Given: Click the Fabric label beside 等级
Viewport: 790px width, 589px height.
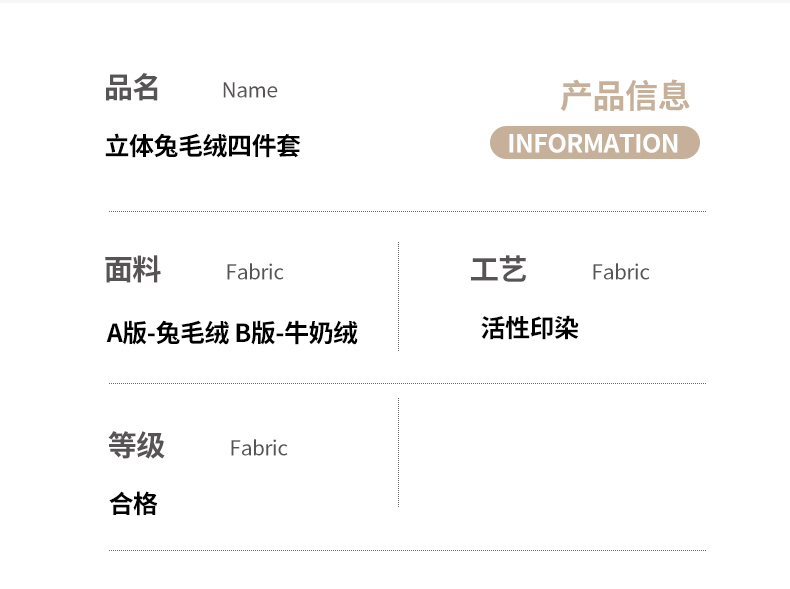Looking at the screenshot, I should [259, 448].
